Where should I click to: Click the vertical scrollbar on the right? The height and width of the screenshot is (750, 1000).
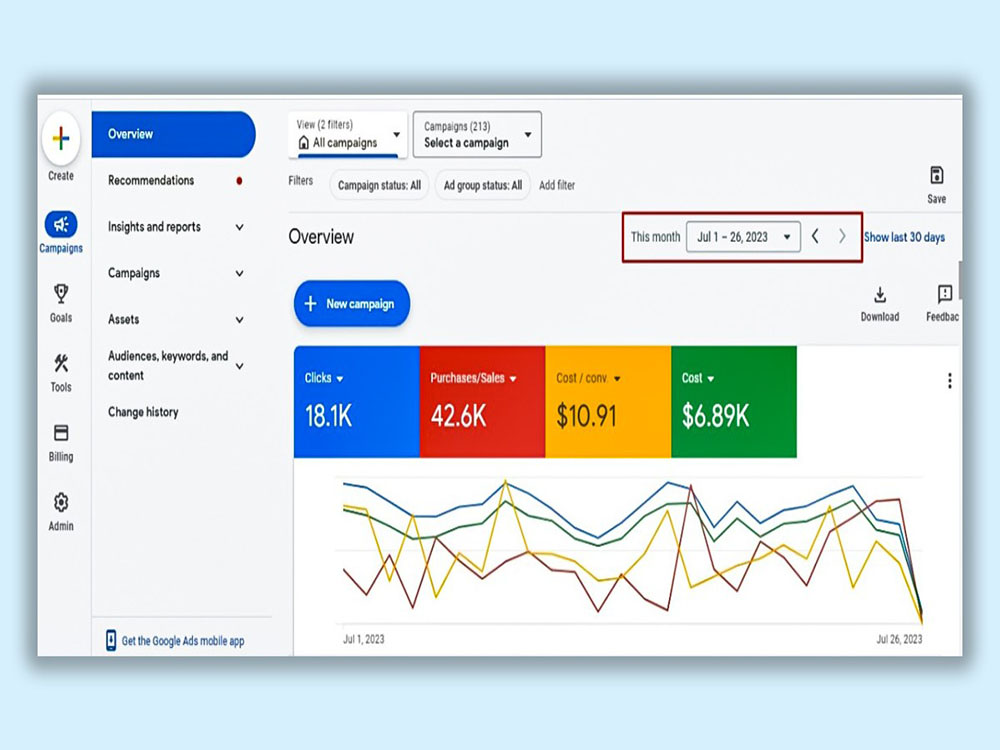(x=960, y=280)
